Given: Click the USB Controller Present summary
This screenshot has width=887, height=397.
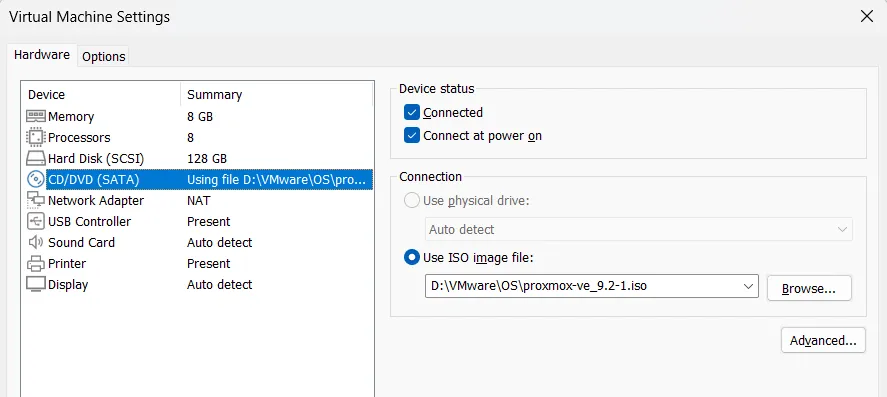Looking at the screenshot, I should pyautogui.click(x=209, y=221).
